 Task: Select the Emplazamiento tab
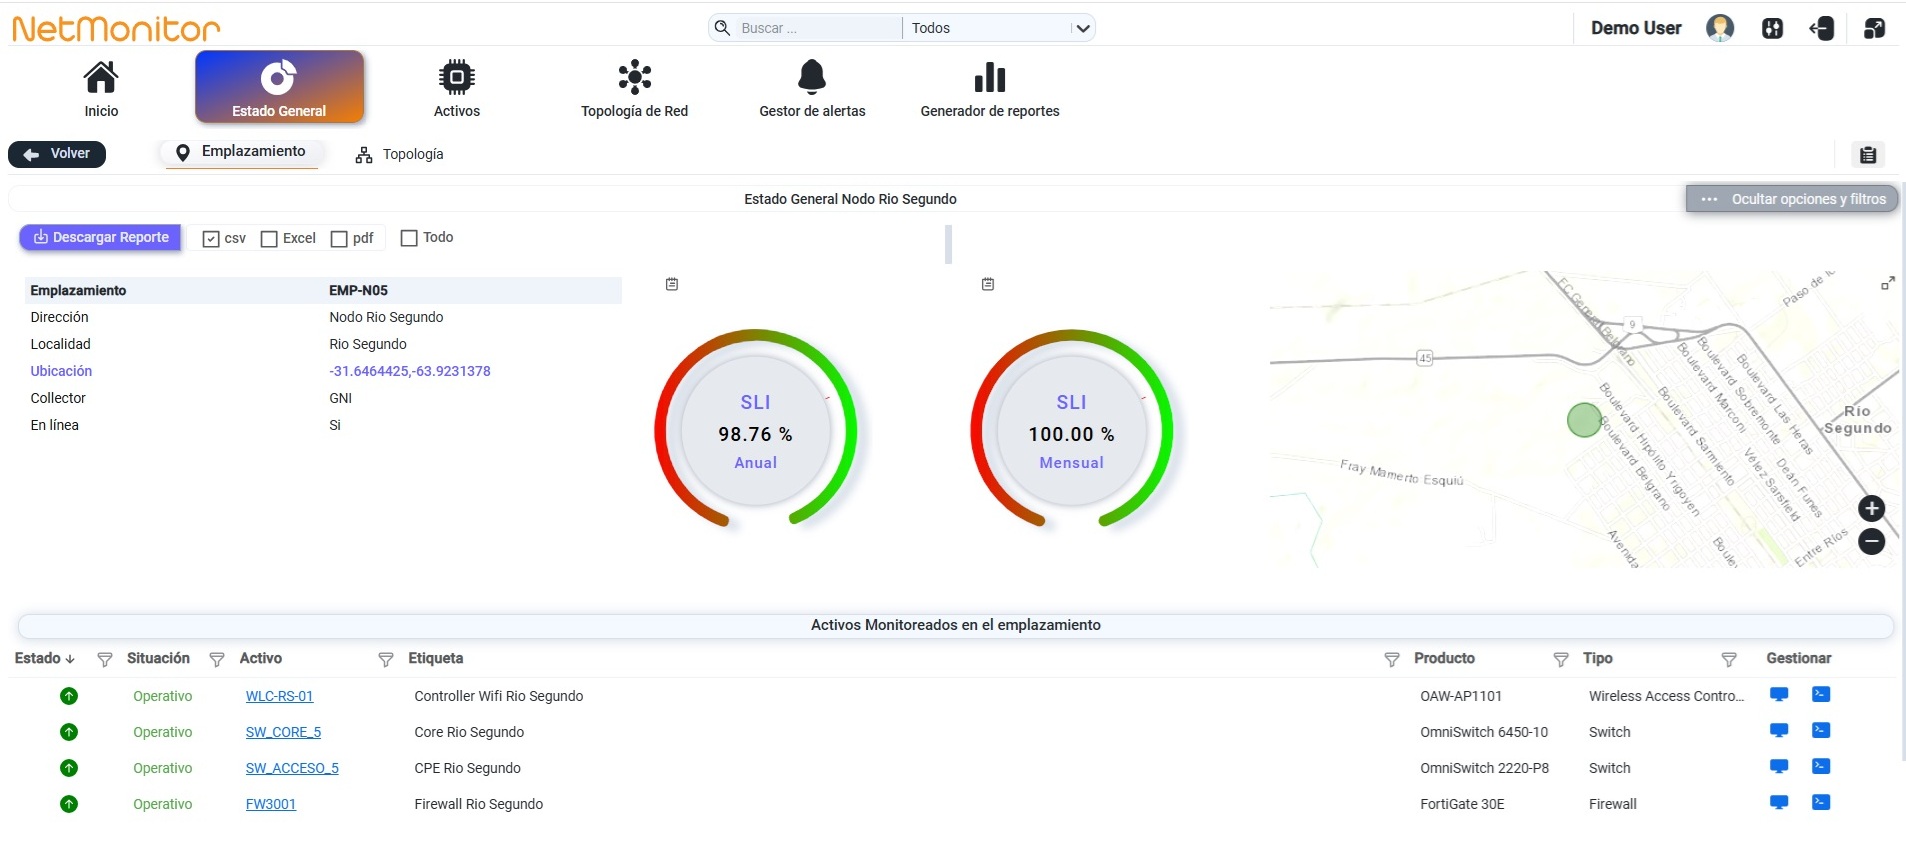point(241,152)
